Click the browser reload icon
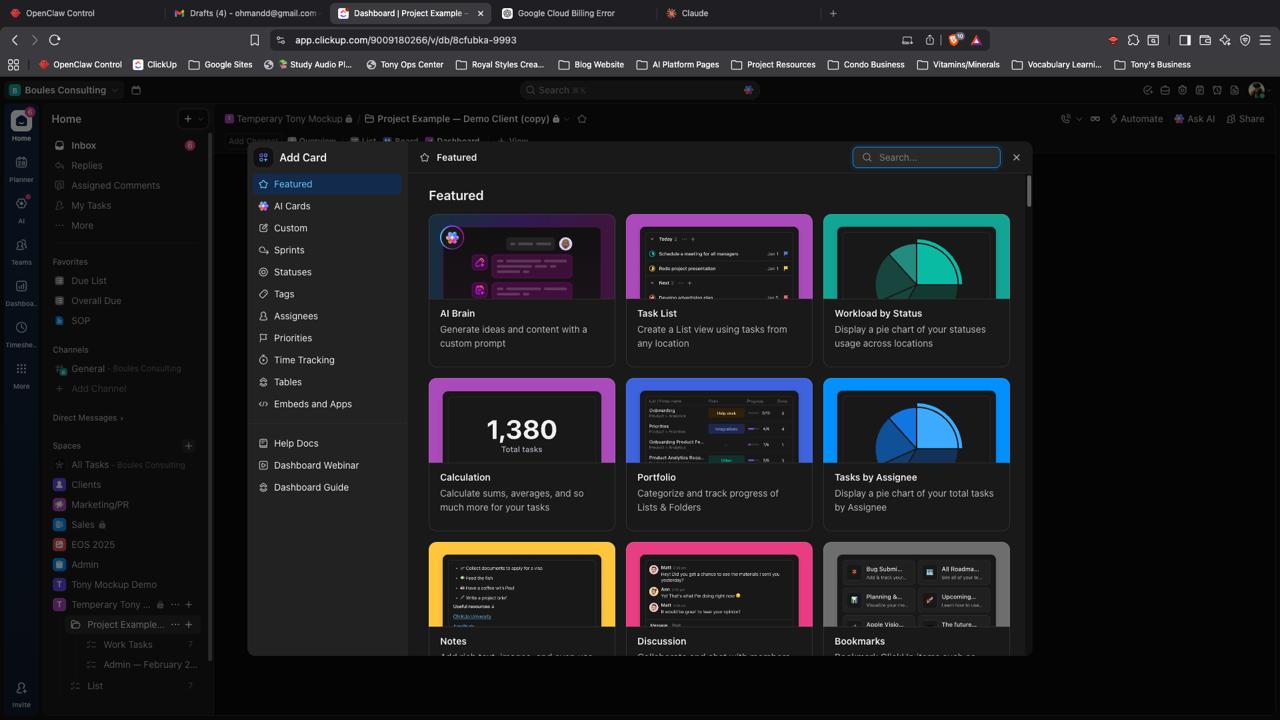Viewport: 1280px width, 720px height. (x=55, y=40)
